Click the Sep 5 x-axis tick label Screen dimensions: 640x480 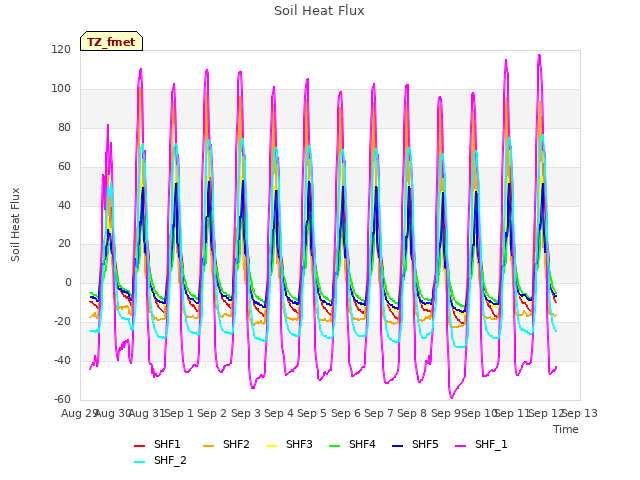coord(312,413)
